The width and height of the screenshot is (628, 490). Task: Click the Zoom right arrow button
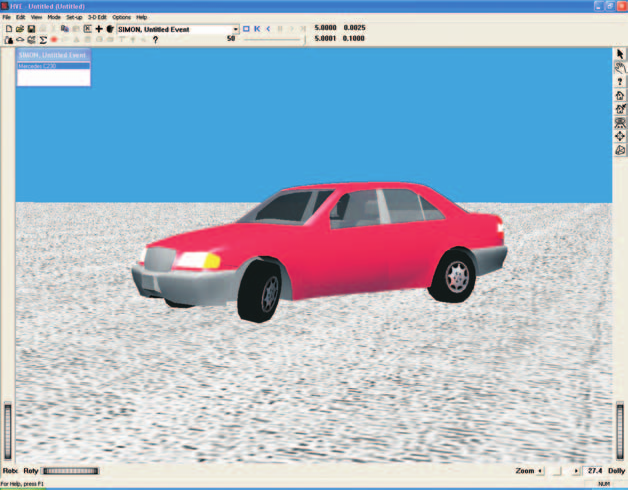[x=576, y=471]
